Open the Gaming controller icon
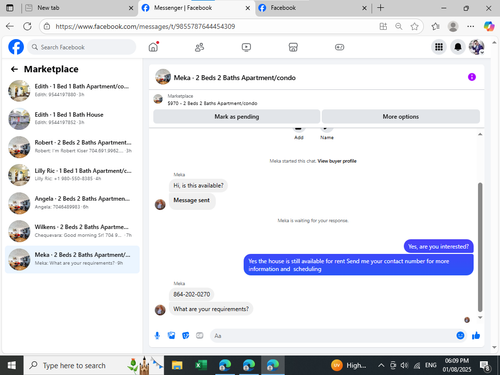The width and height of the screenshot is (500, 375). 339,47
